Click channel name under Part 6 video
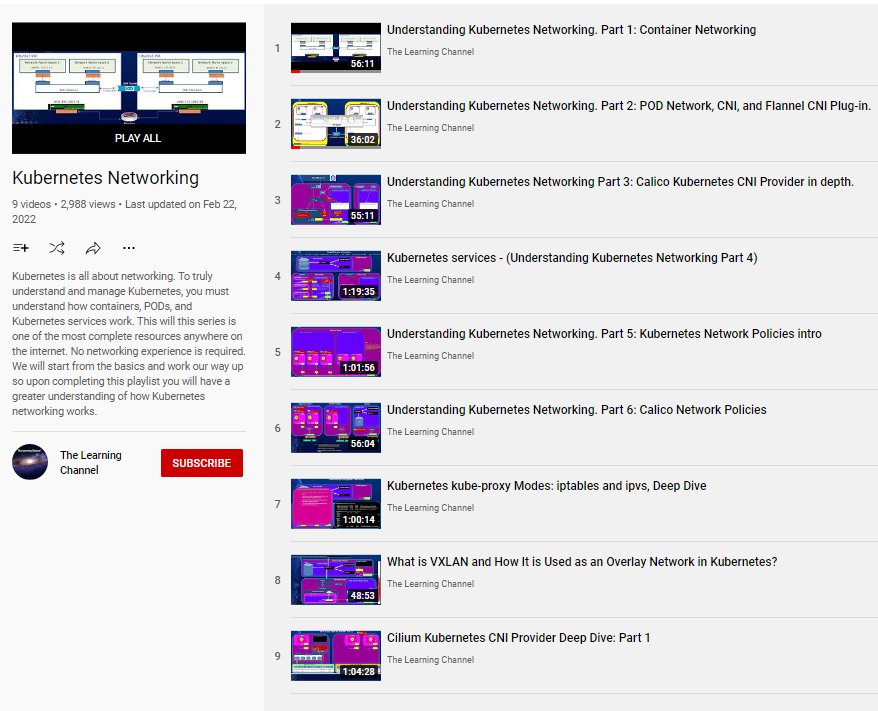878x711 pixels. tap(430, 432)
